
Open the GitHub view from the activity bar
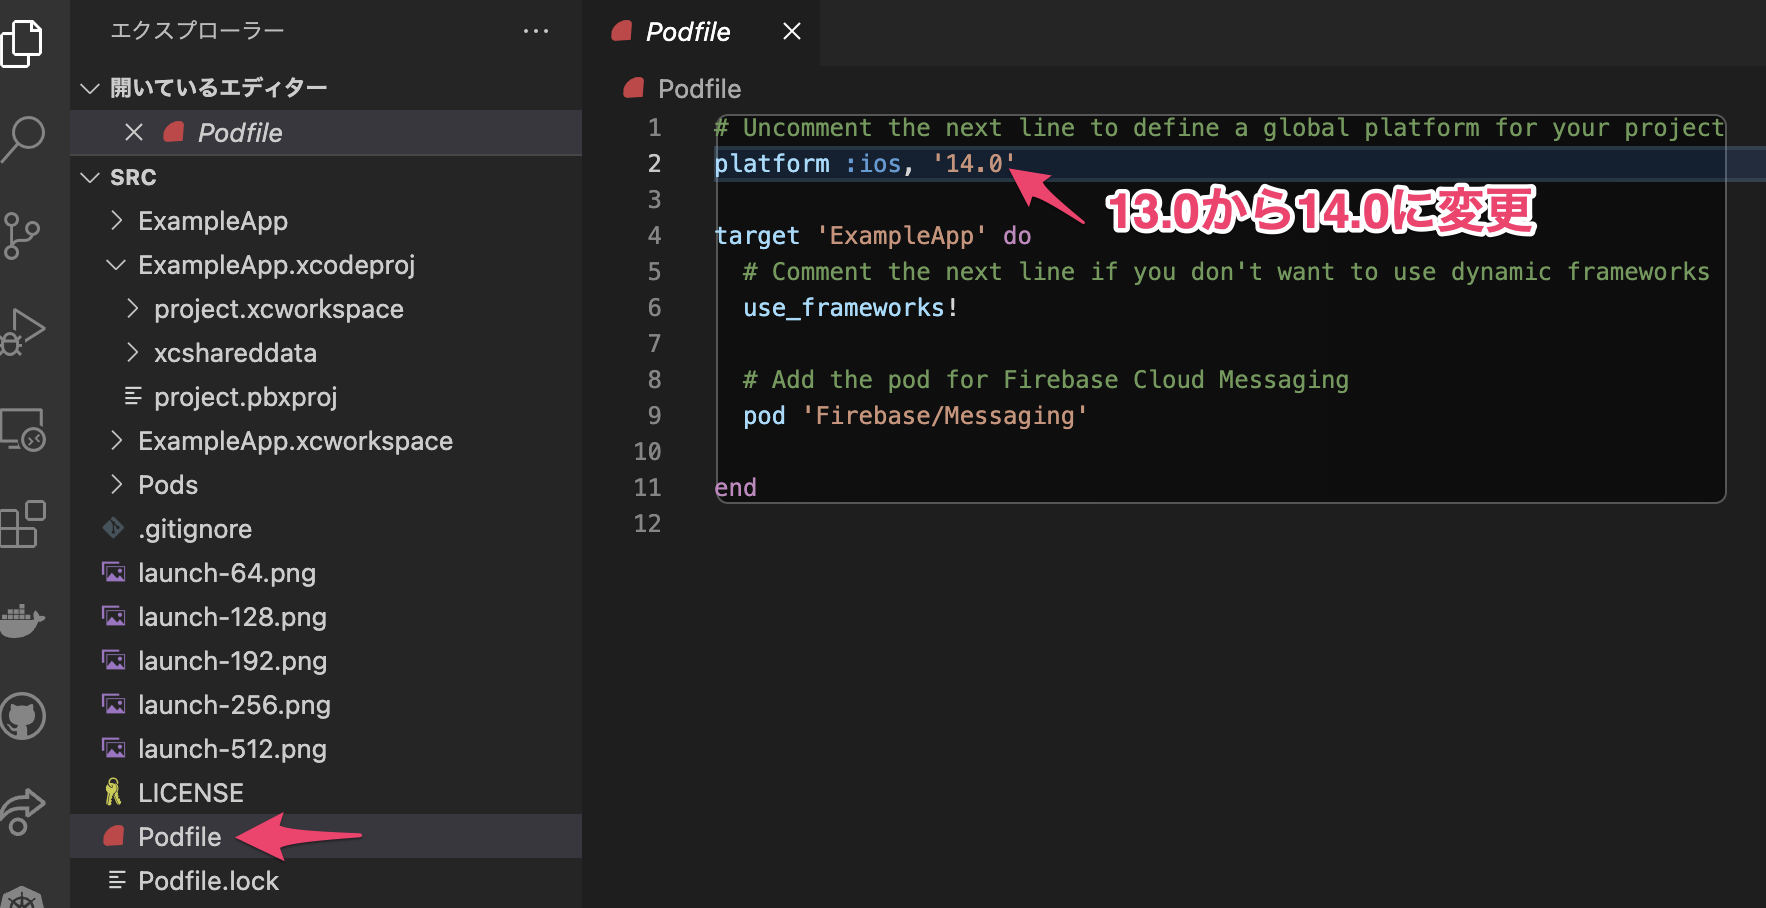pos(24,716)
